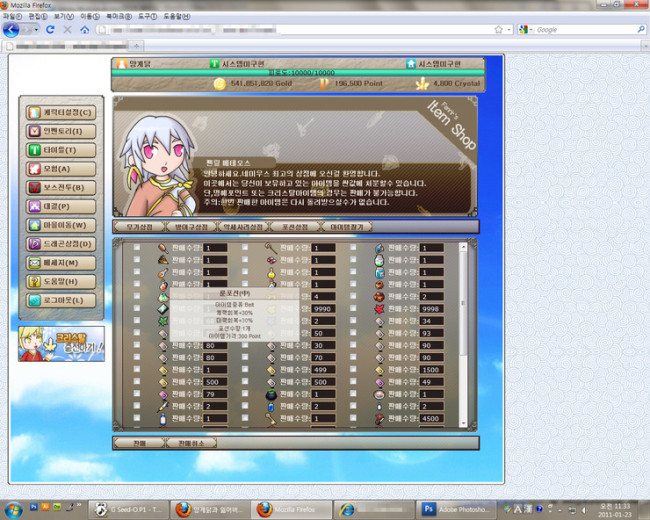Click the item list scrollbar down arrow
650x520 pixels.
pos(463,423)
